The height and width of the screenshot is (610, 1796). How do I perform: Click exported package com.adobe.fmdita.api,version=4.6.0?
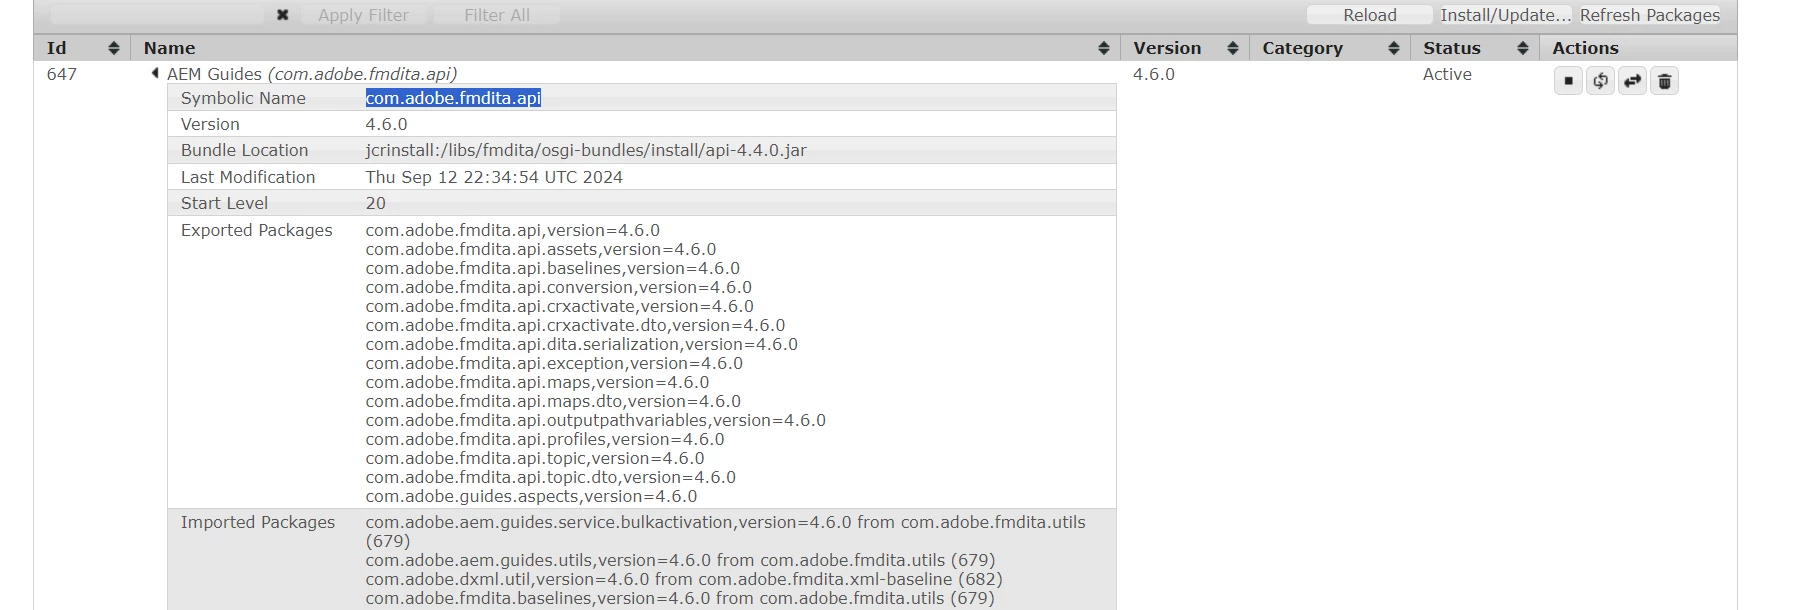[512, 230]
